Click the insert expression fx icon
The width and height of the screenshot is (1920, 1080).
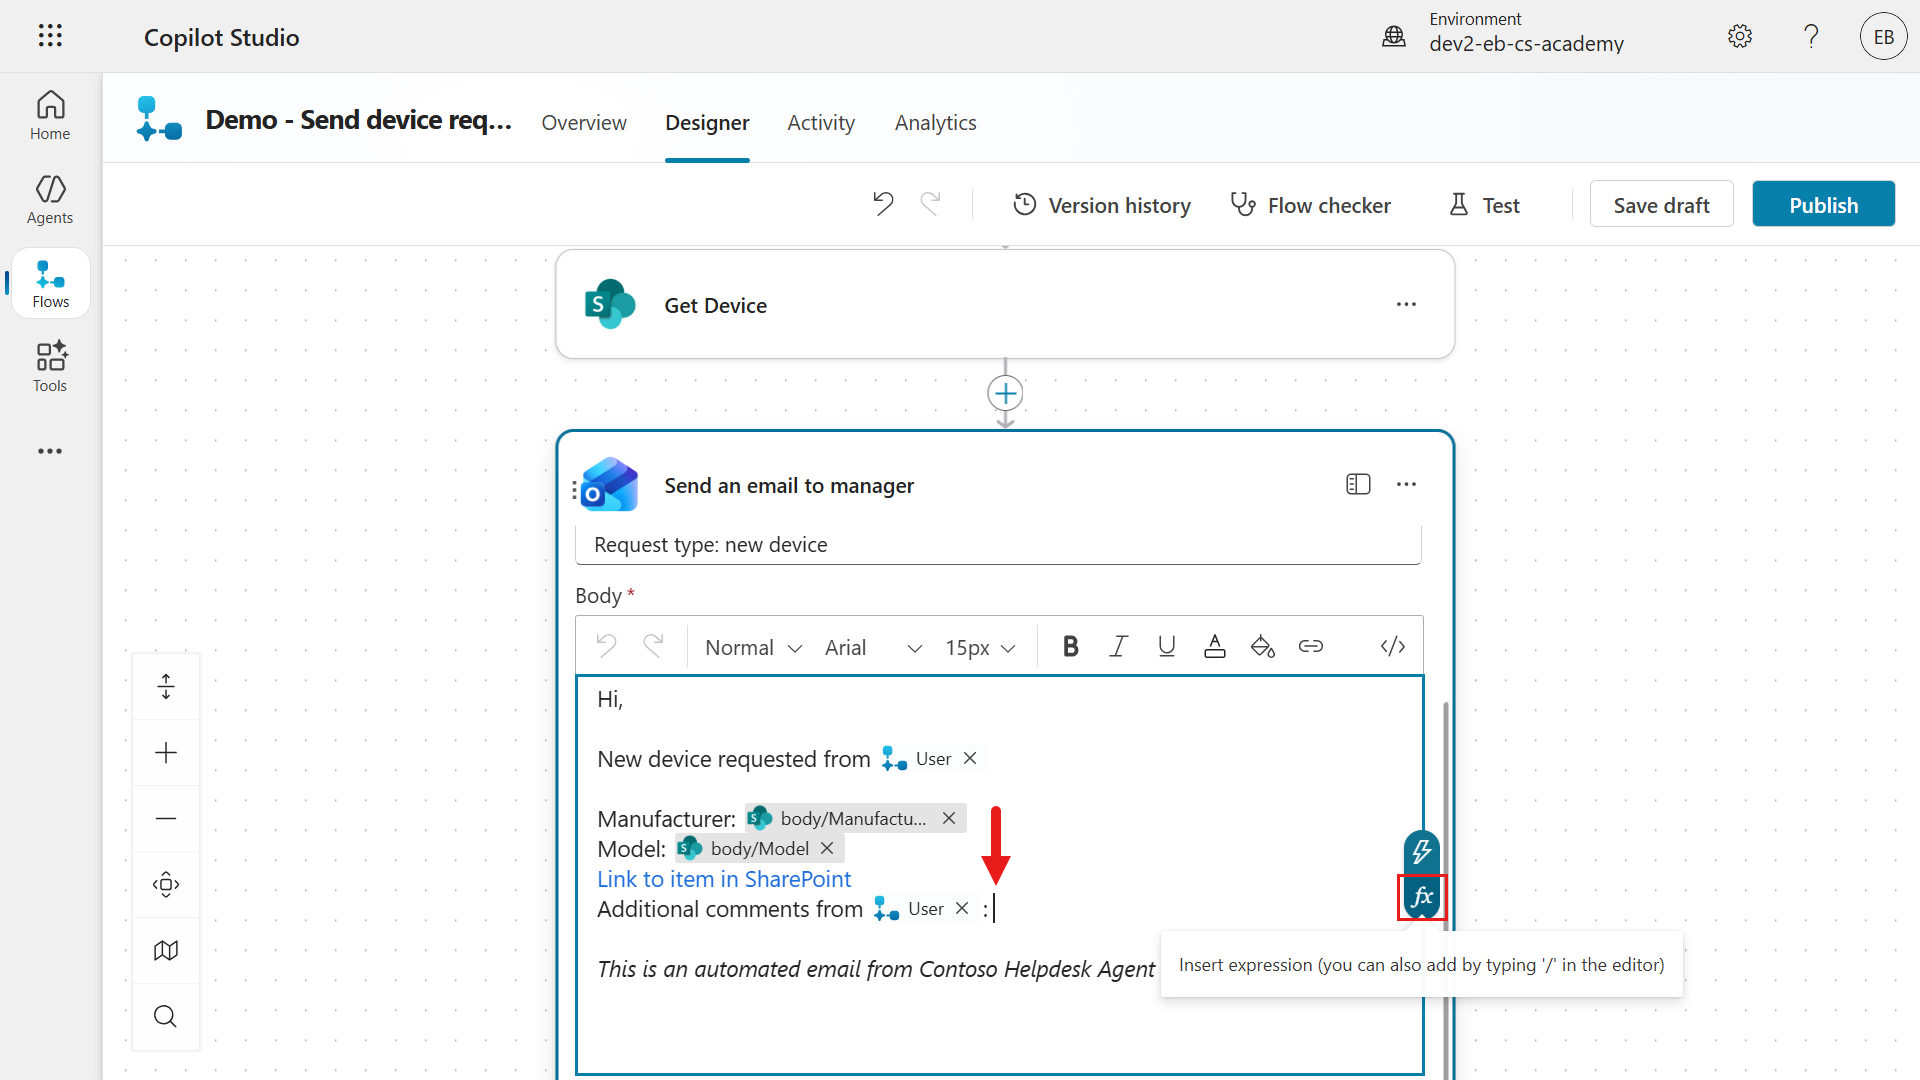[x=1421, y=897]
